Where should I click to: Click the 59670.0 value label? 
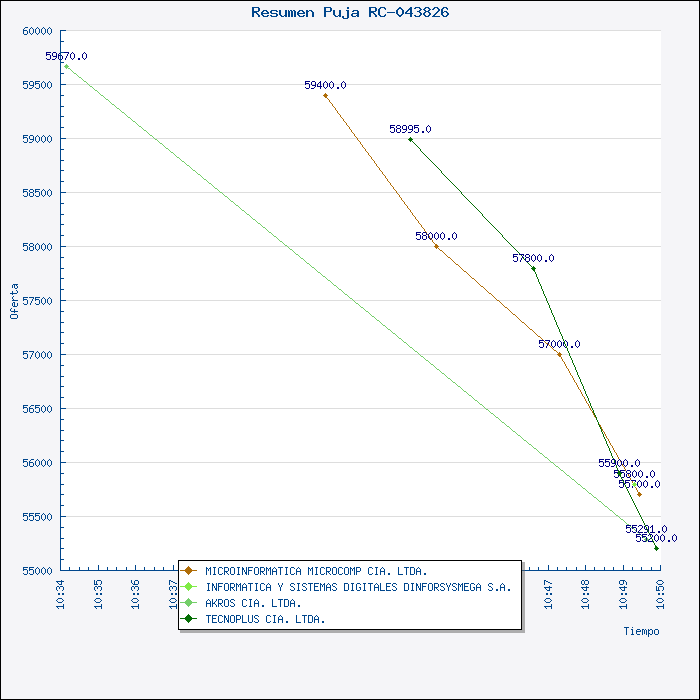[66, 57]
